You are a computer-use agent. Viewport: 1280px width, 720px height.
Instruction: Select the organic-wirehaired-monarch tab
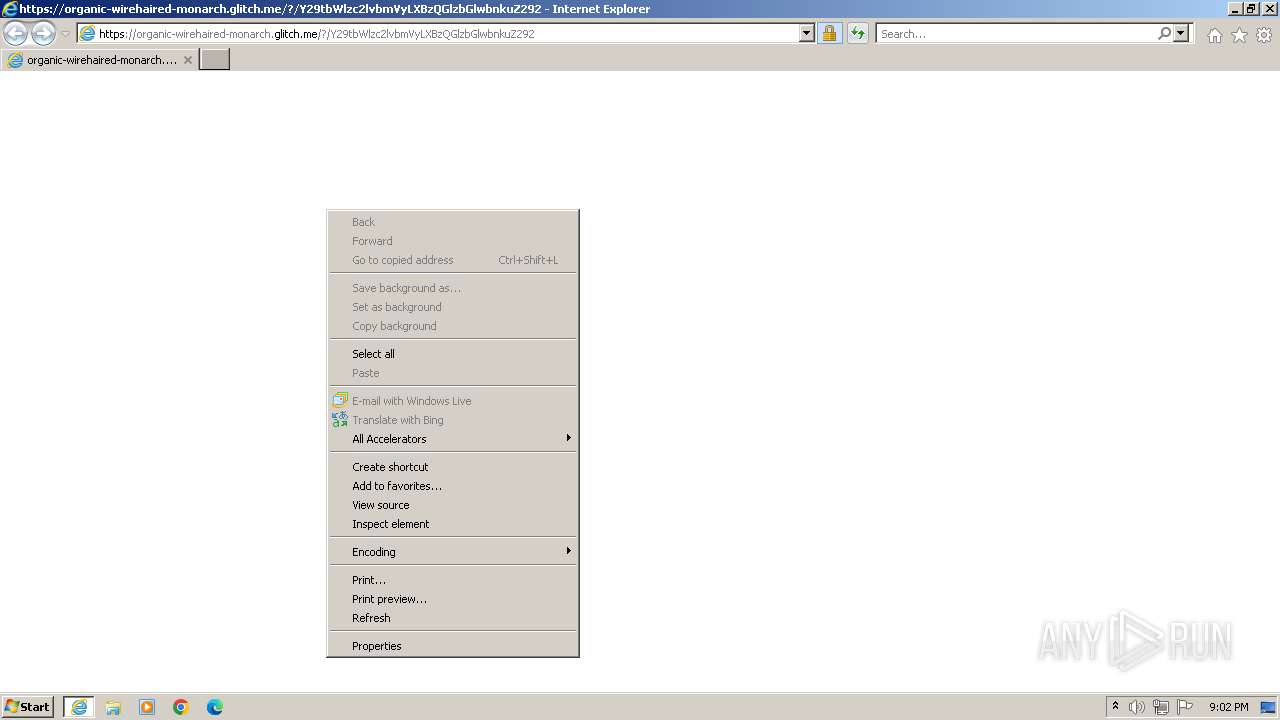tap(100, 60)
